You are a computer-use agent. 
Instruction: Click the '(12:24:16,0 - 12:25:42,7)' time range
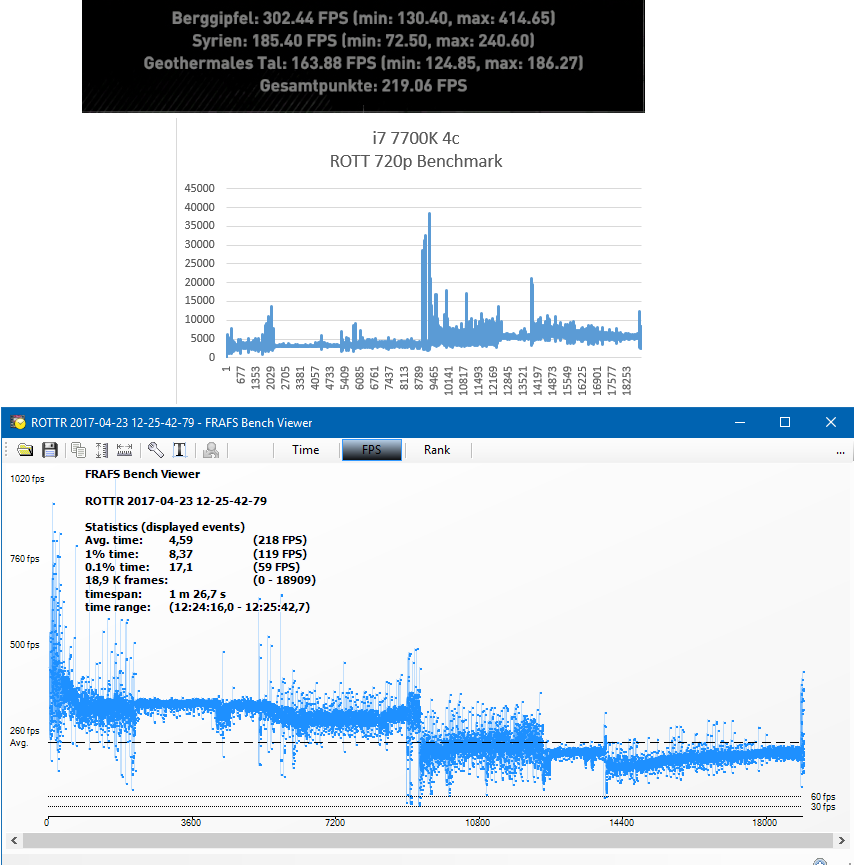click(x=239, y=607)
